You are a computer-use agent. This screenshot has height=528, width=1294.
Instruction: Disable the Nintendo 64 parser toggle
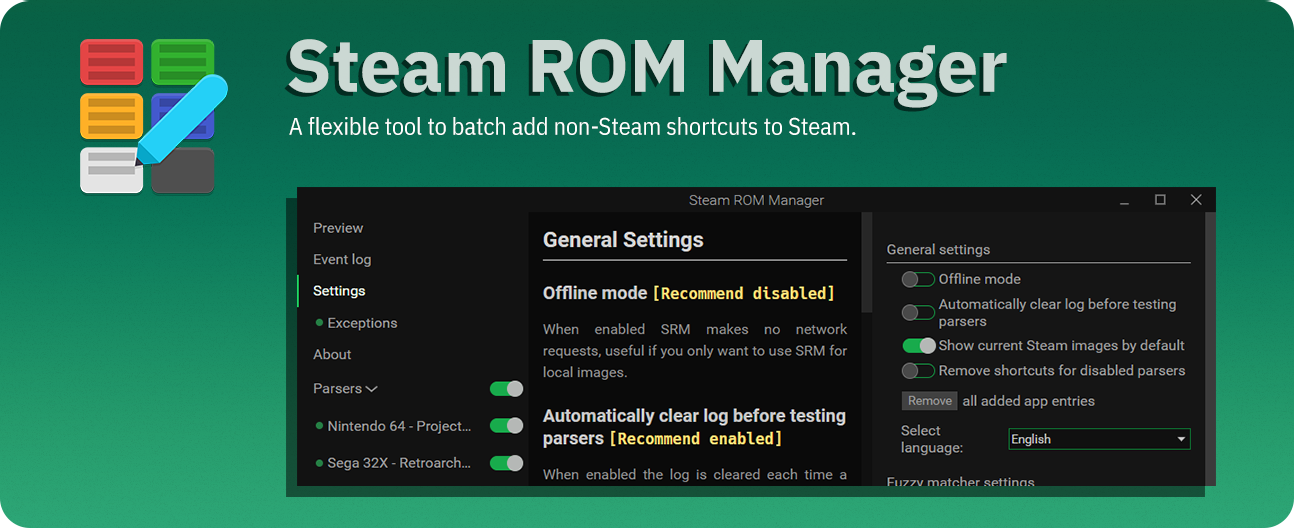[506, 425]
